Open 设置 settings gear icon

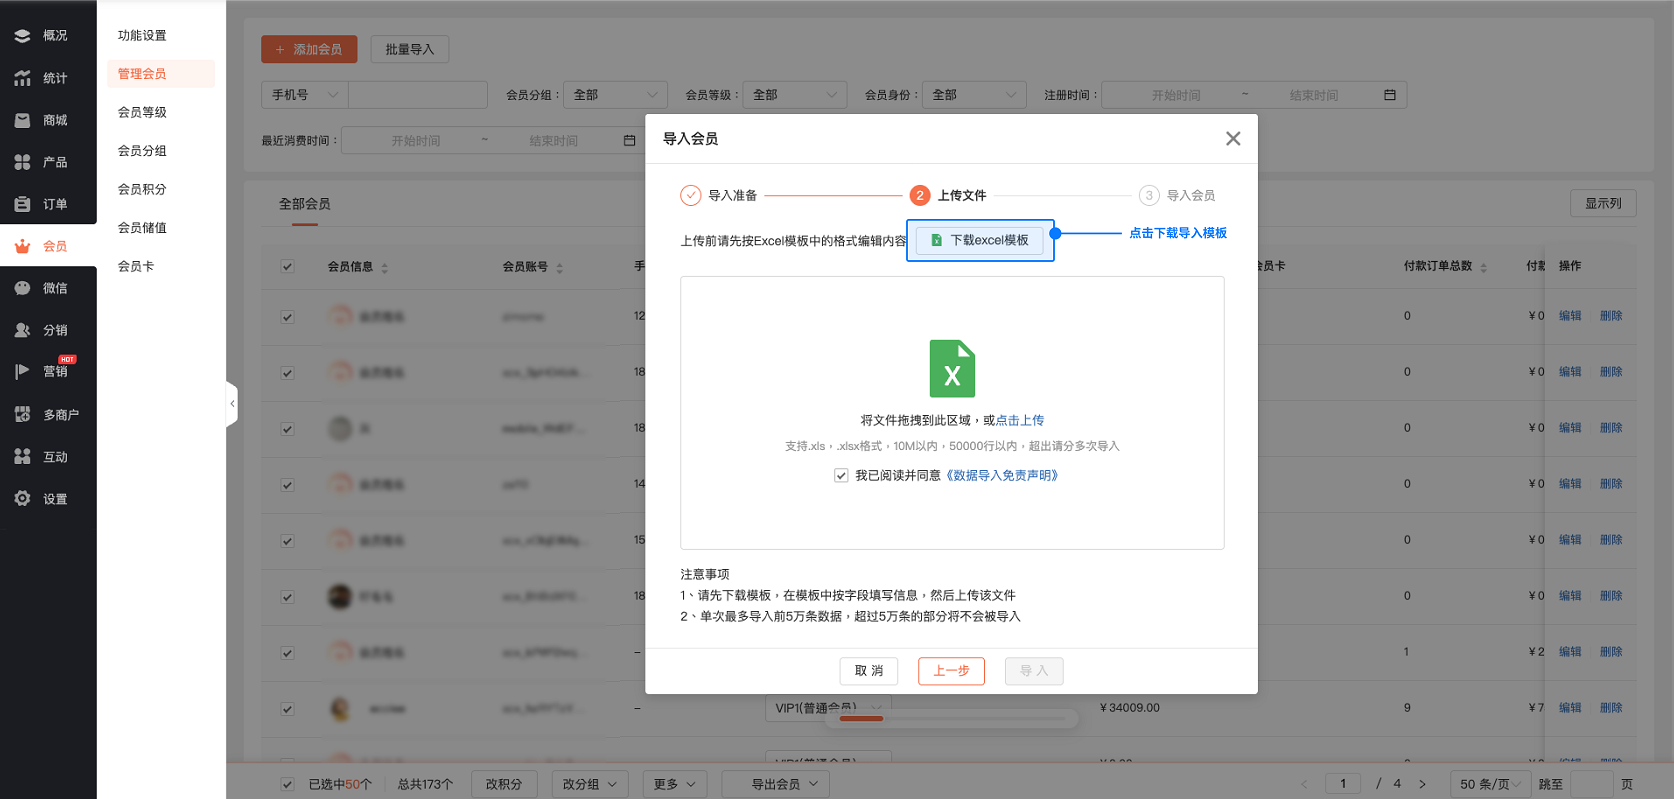click(22, 499)
